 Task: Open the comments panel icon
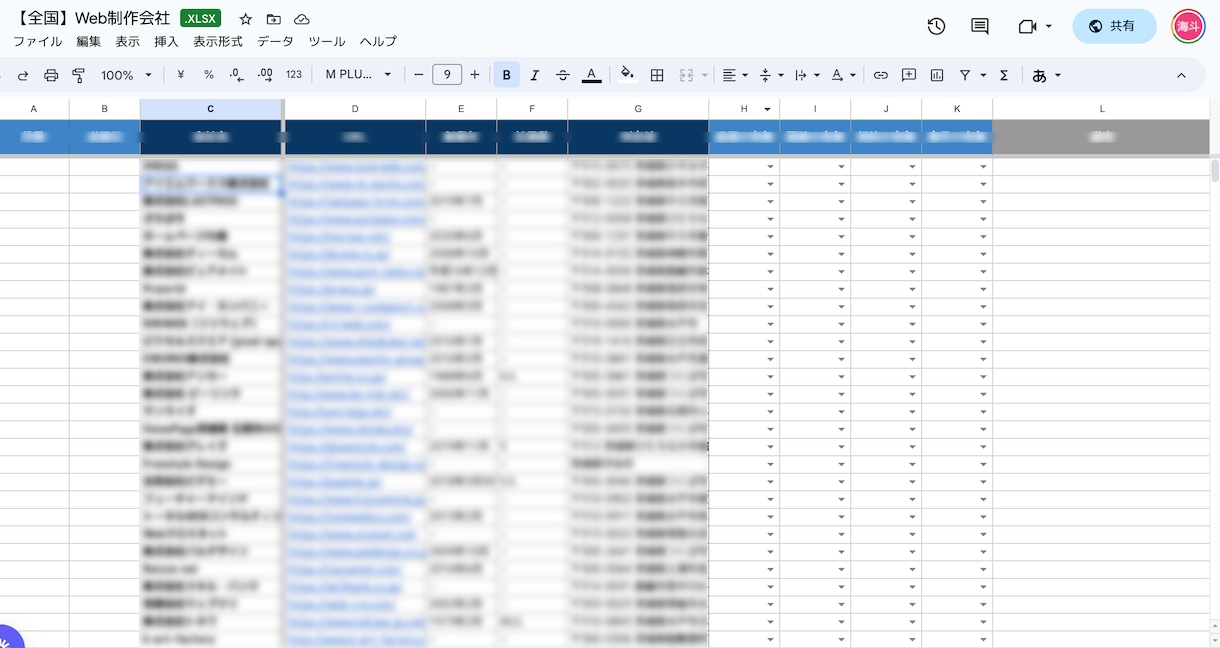[x=980, y=26]
